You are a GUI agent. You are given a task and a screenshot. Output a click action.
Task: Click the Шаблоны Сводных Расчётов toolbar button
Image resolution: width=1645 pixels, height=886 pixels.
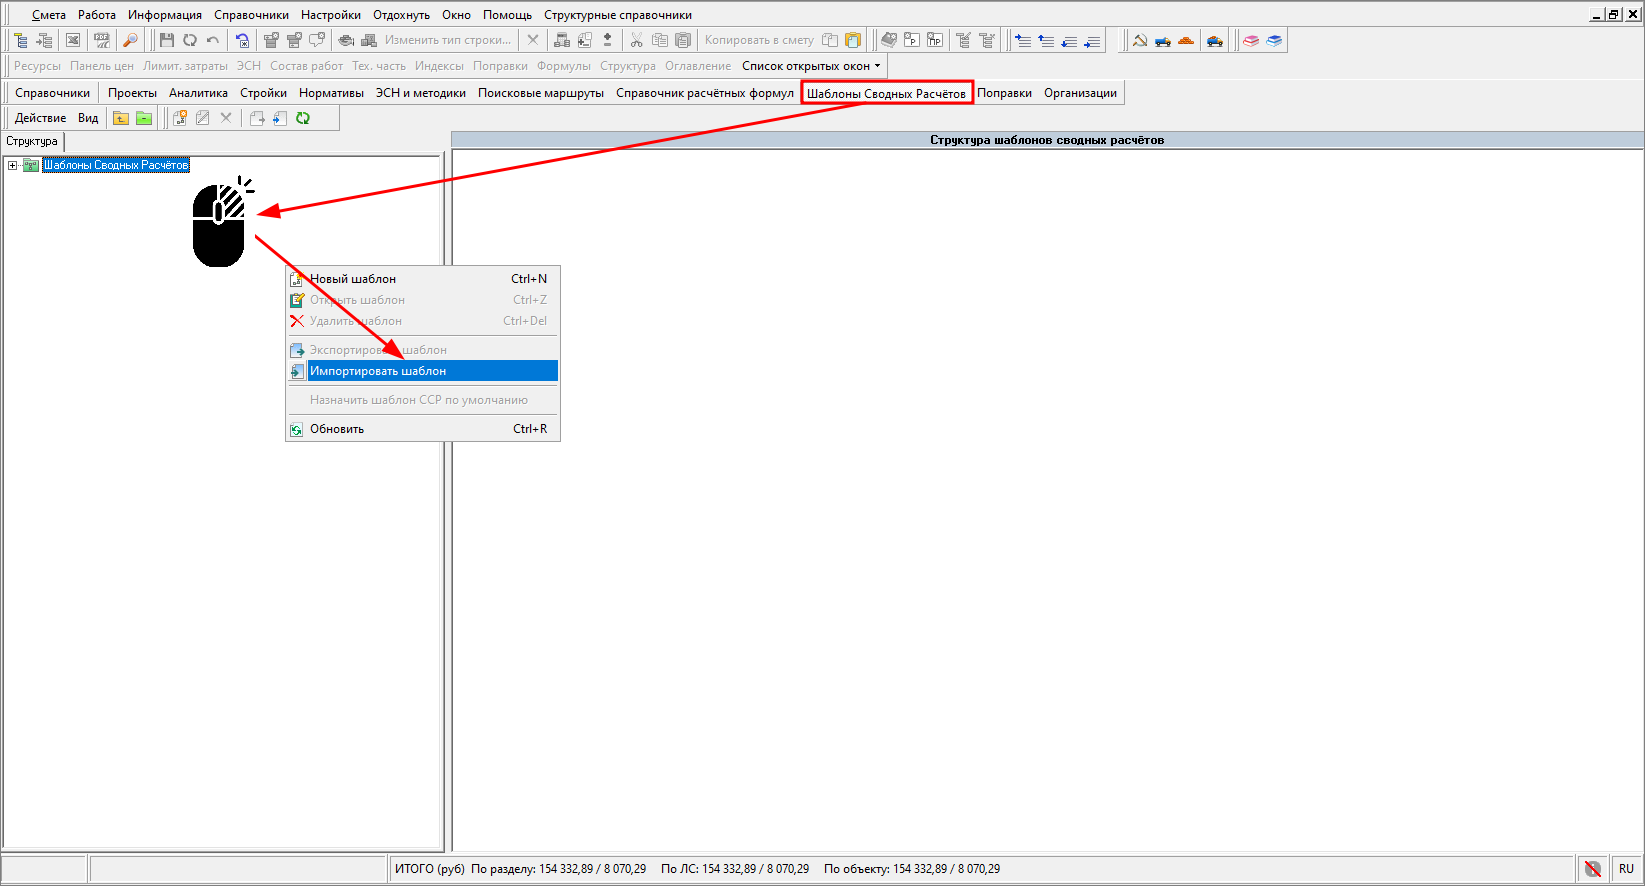click(x=886, y=93)
